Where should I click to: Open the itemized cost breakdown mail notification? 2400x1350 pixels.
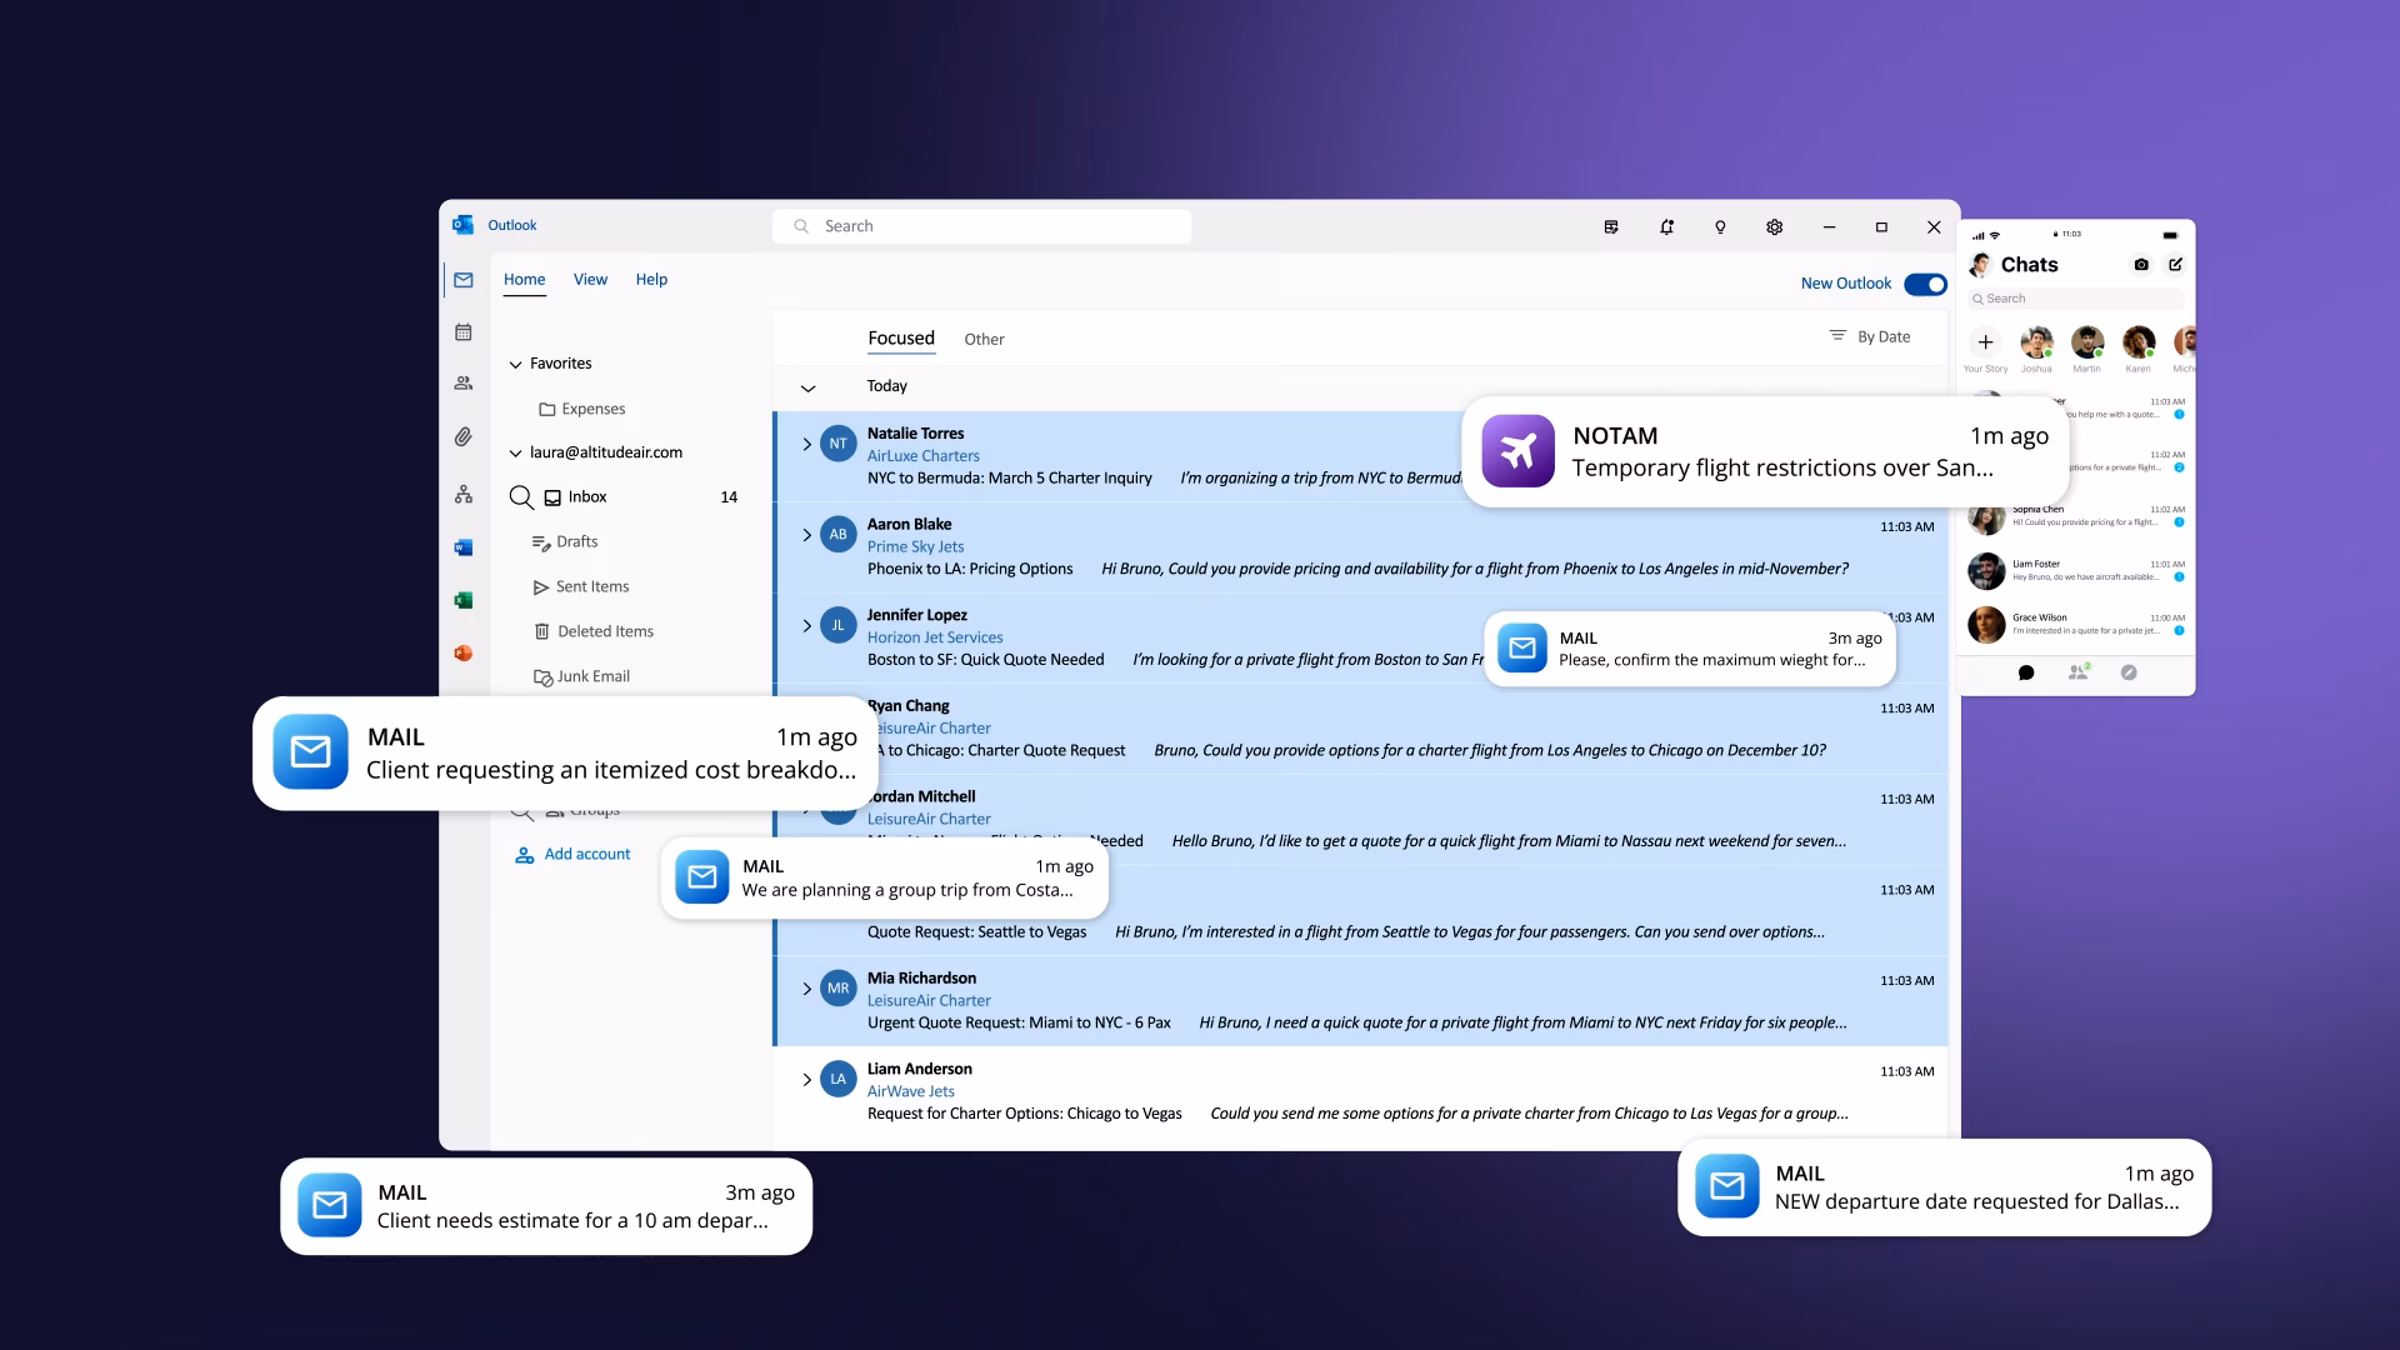[x=566, y=753]
